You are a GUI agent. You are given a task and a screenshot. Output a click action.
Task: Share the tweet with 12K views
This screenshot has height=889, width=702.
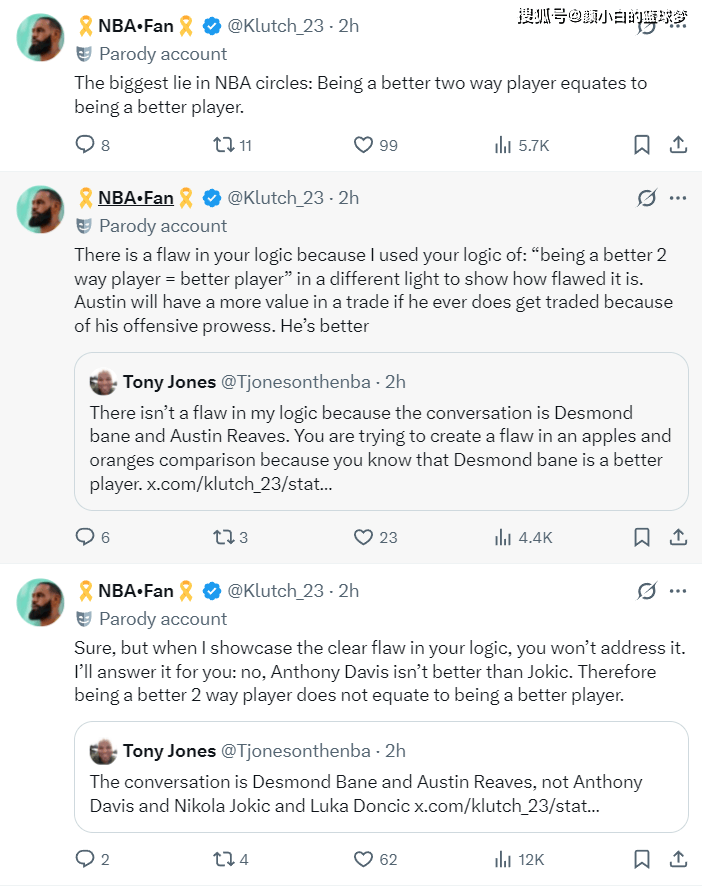pyautogui.click(x=678, y=858)
